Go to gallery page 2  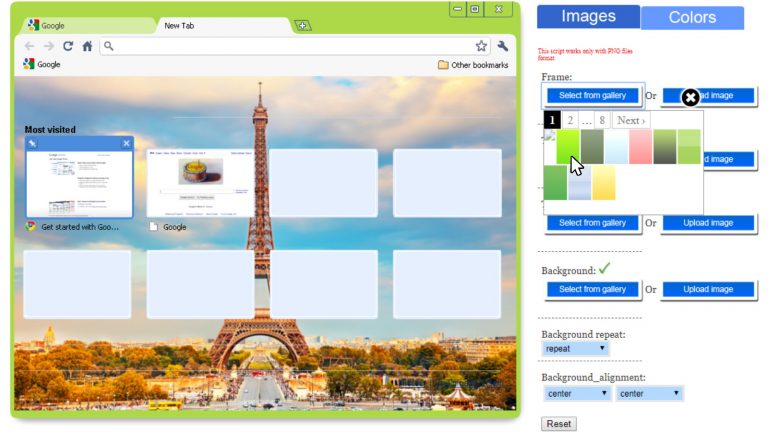pyautogui.click(x=570, y=121)
